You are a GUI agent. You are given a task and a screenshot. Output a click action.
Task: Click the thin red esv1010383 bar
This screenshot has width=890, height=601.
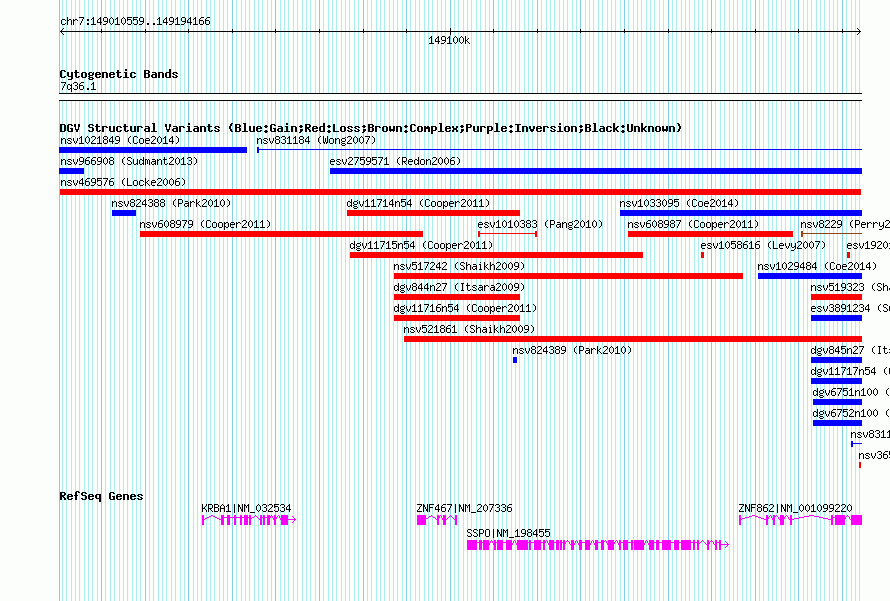508,234
